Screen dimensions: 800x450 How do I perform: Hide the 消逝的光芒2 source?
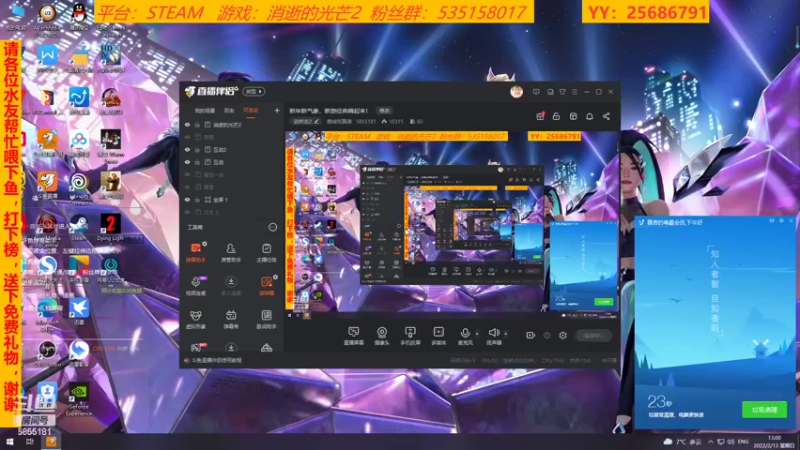click(x=187, y=124)
